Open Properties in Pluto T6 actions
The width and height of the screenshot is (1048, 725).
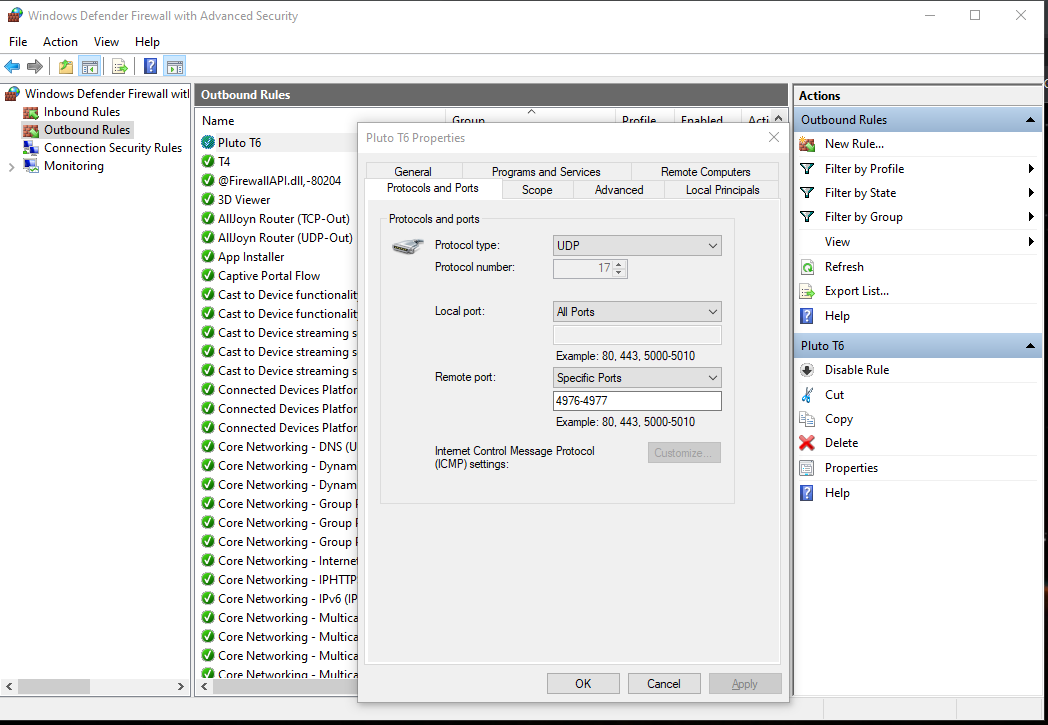click(851, 468)
